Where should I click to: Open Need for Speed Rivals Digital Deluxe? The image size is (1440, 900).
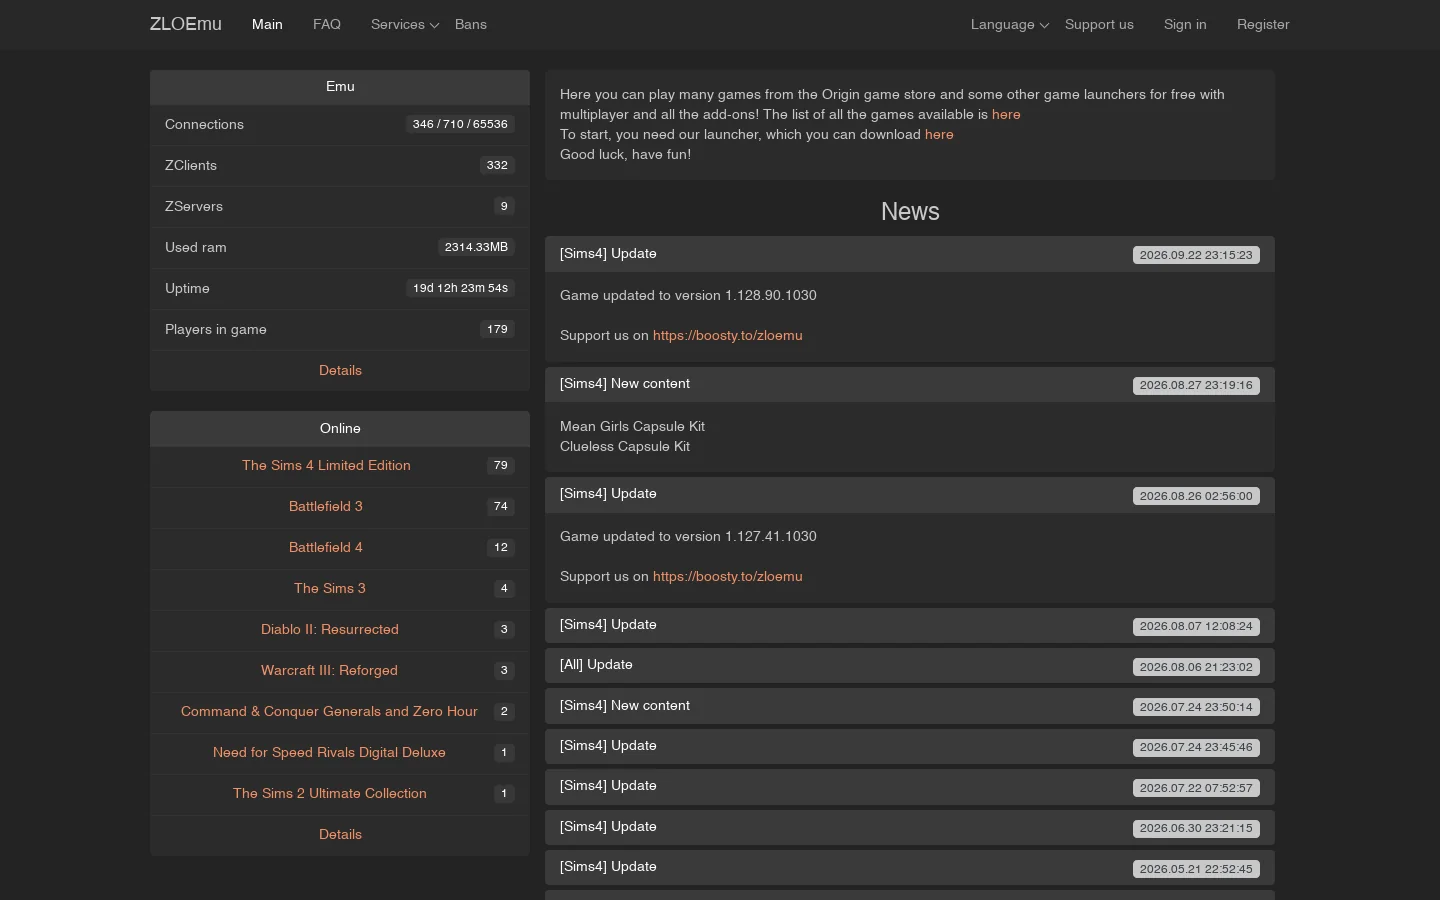pos(329,752)
